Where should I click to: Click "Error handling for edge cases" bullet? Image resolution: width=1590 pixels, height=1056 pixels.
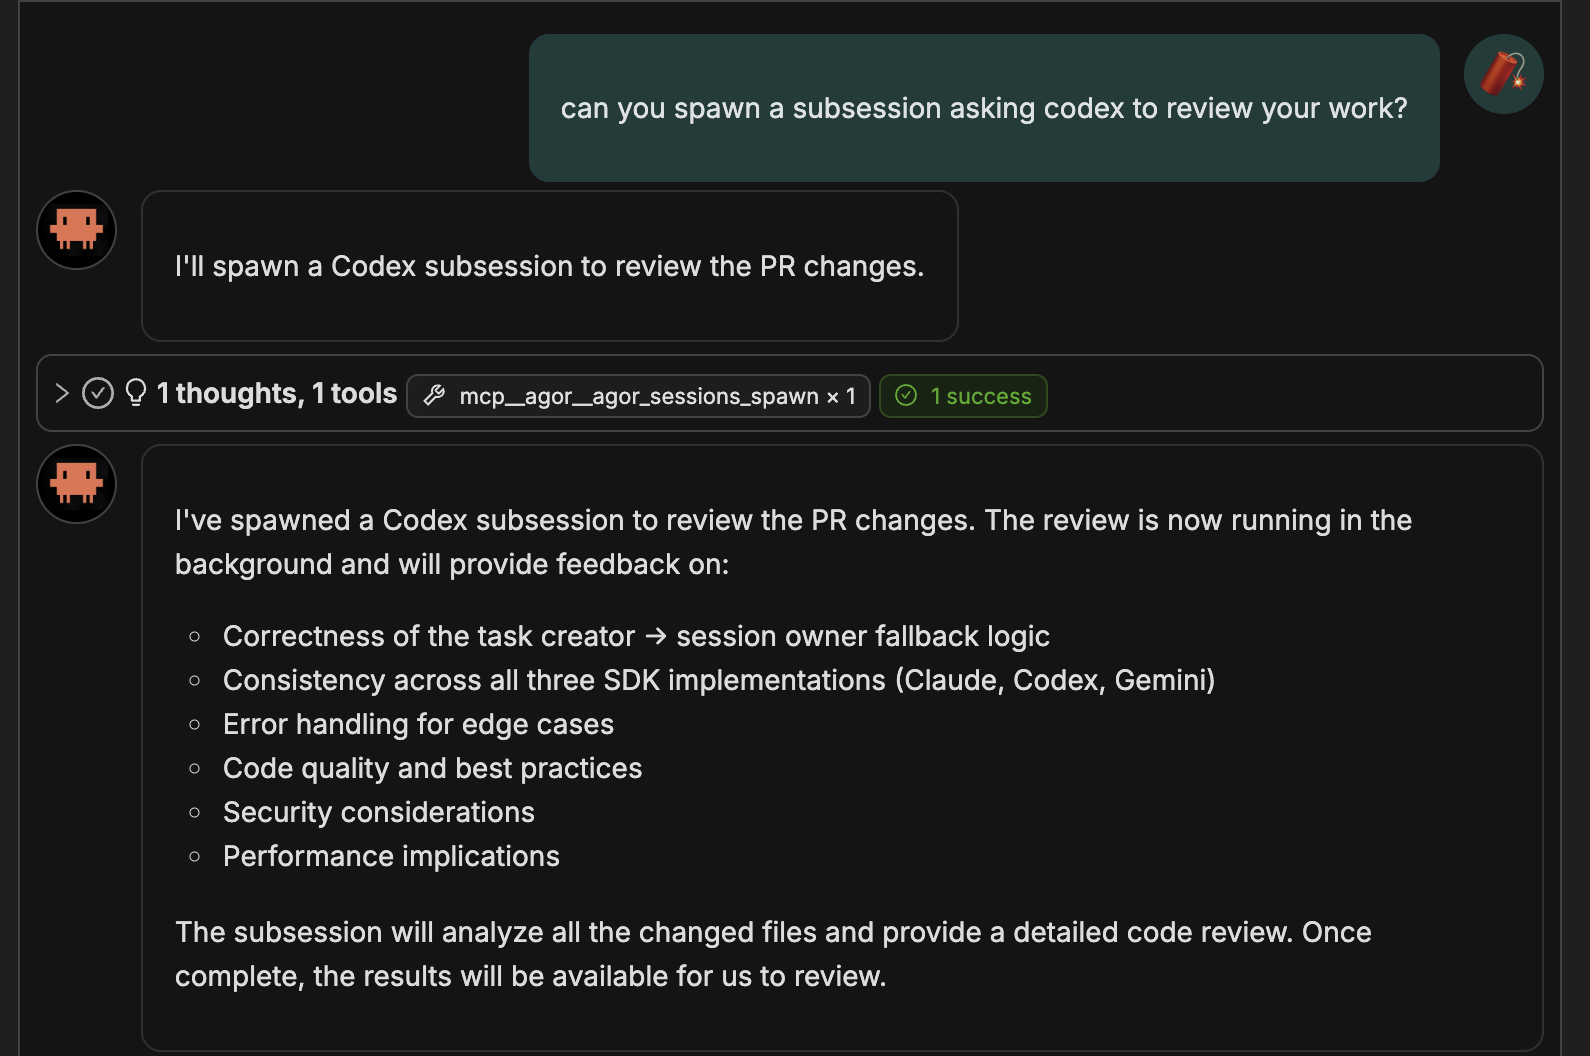click(x=418, y=724)
